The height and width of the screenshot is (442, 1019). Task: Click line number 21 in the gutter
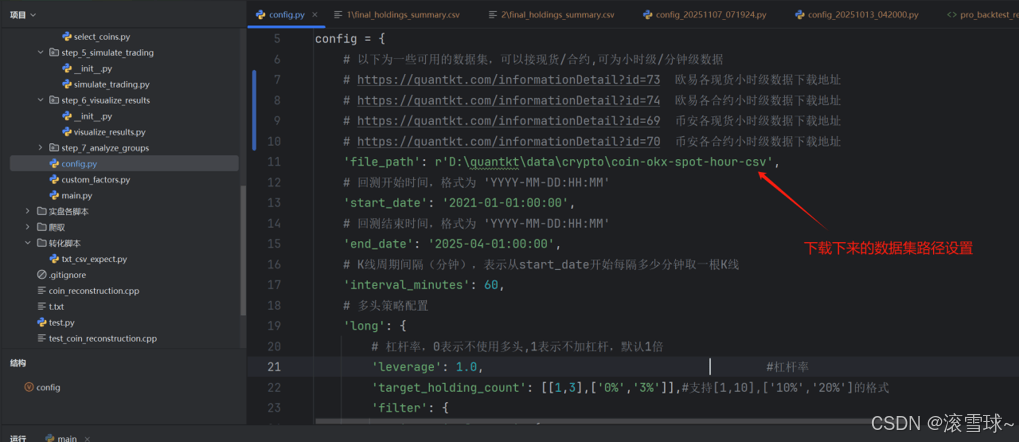click(x=274, y=367)
